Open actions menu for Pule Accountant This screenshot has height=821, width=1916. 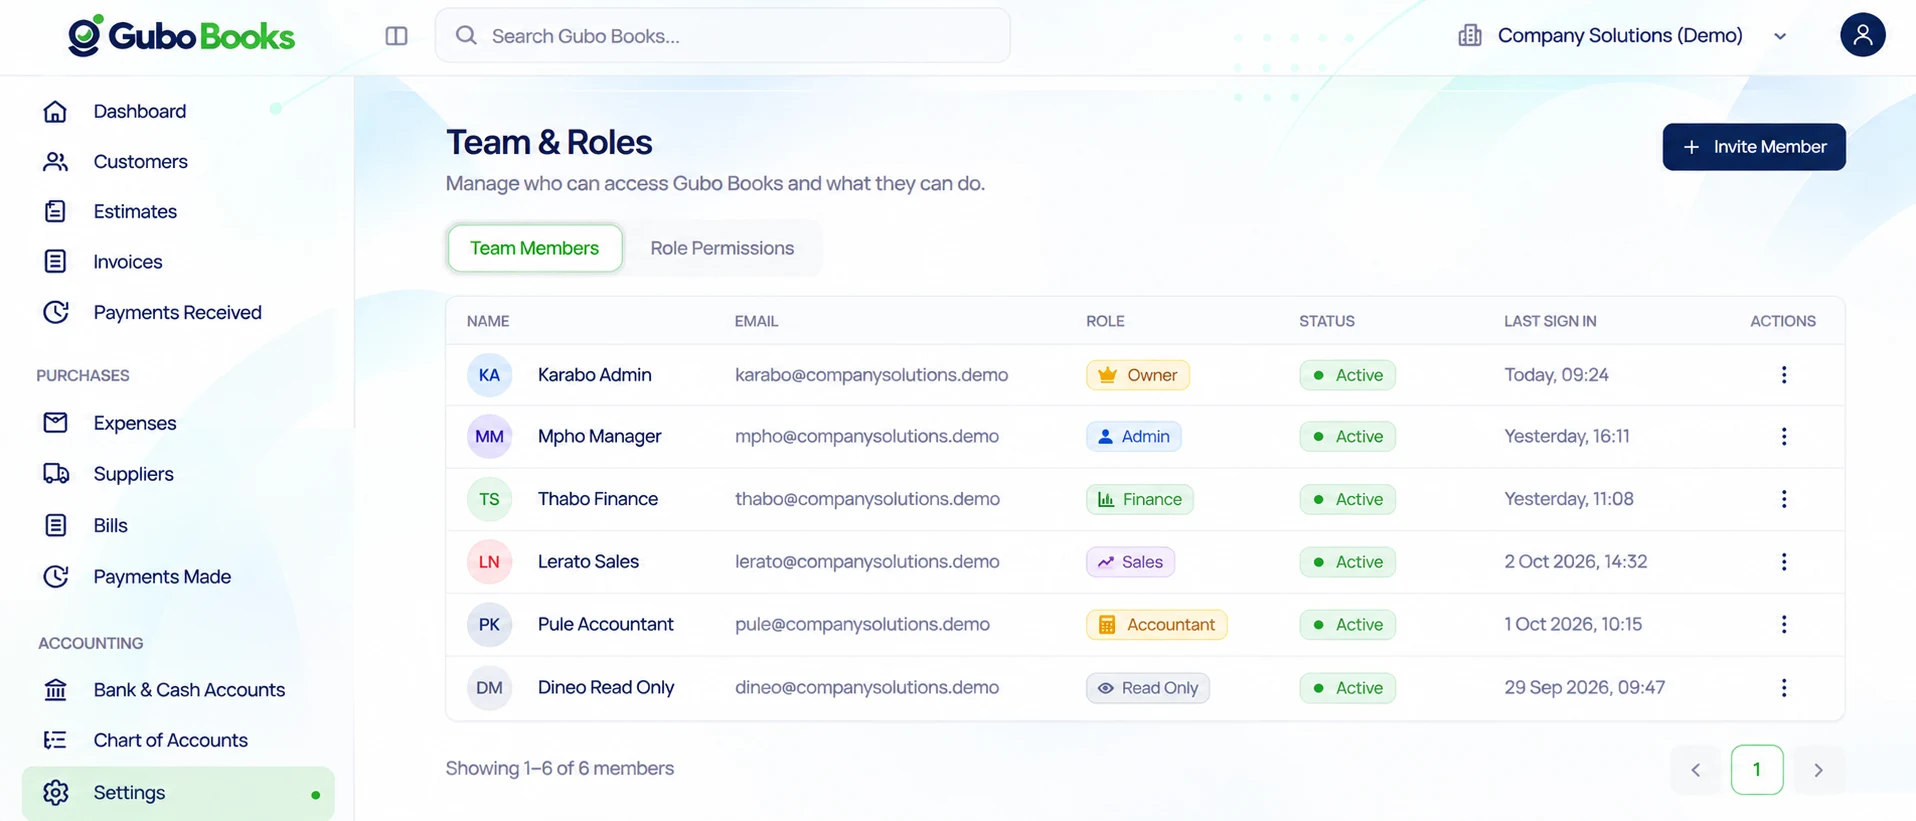pos(1783,624)
